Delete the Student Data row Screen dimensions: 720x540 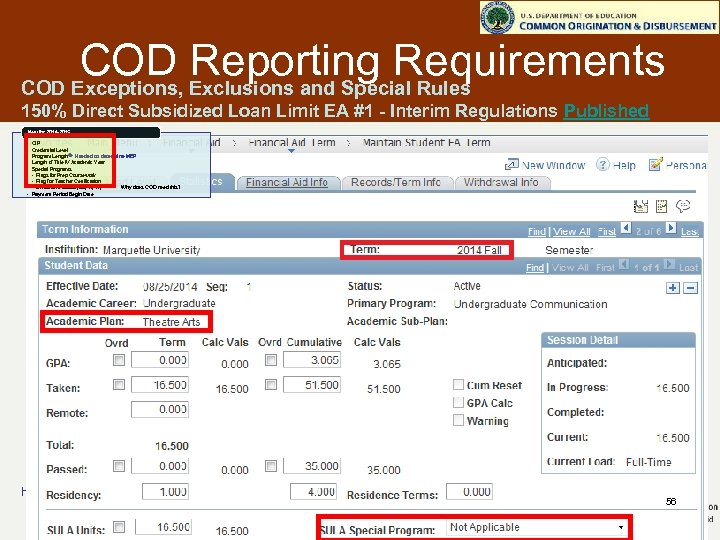(x=691, y=288)
